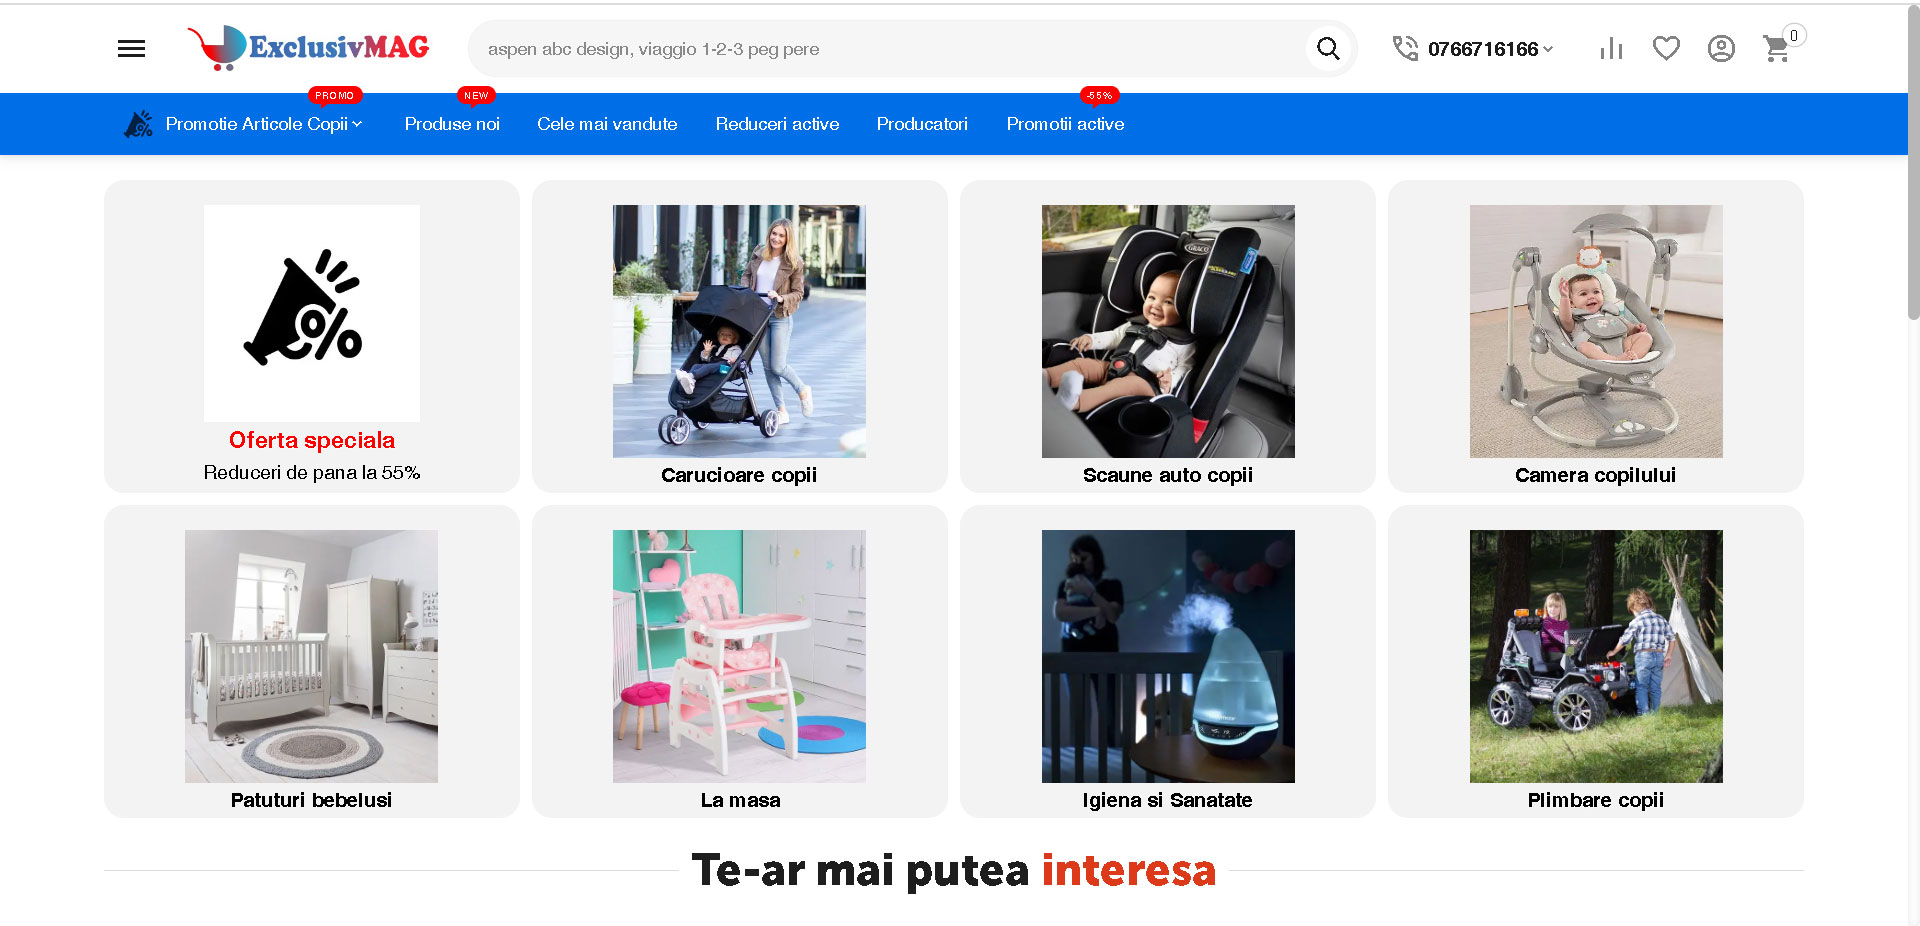Open Cele mai vandute menu item
Screen dimensions: 1920x926
coord(607,124)
